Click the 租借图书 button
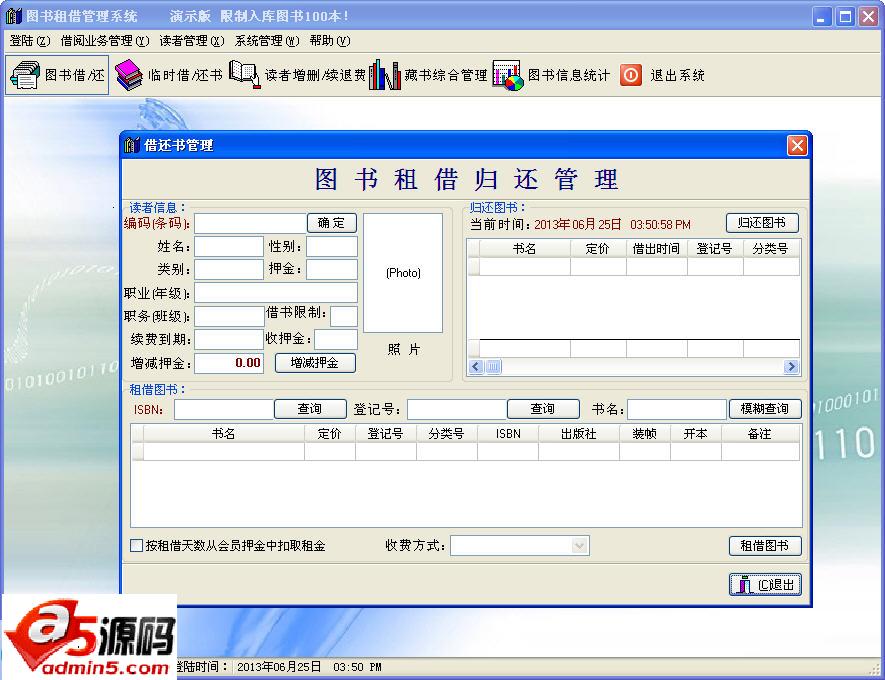 point(765,546)
